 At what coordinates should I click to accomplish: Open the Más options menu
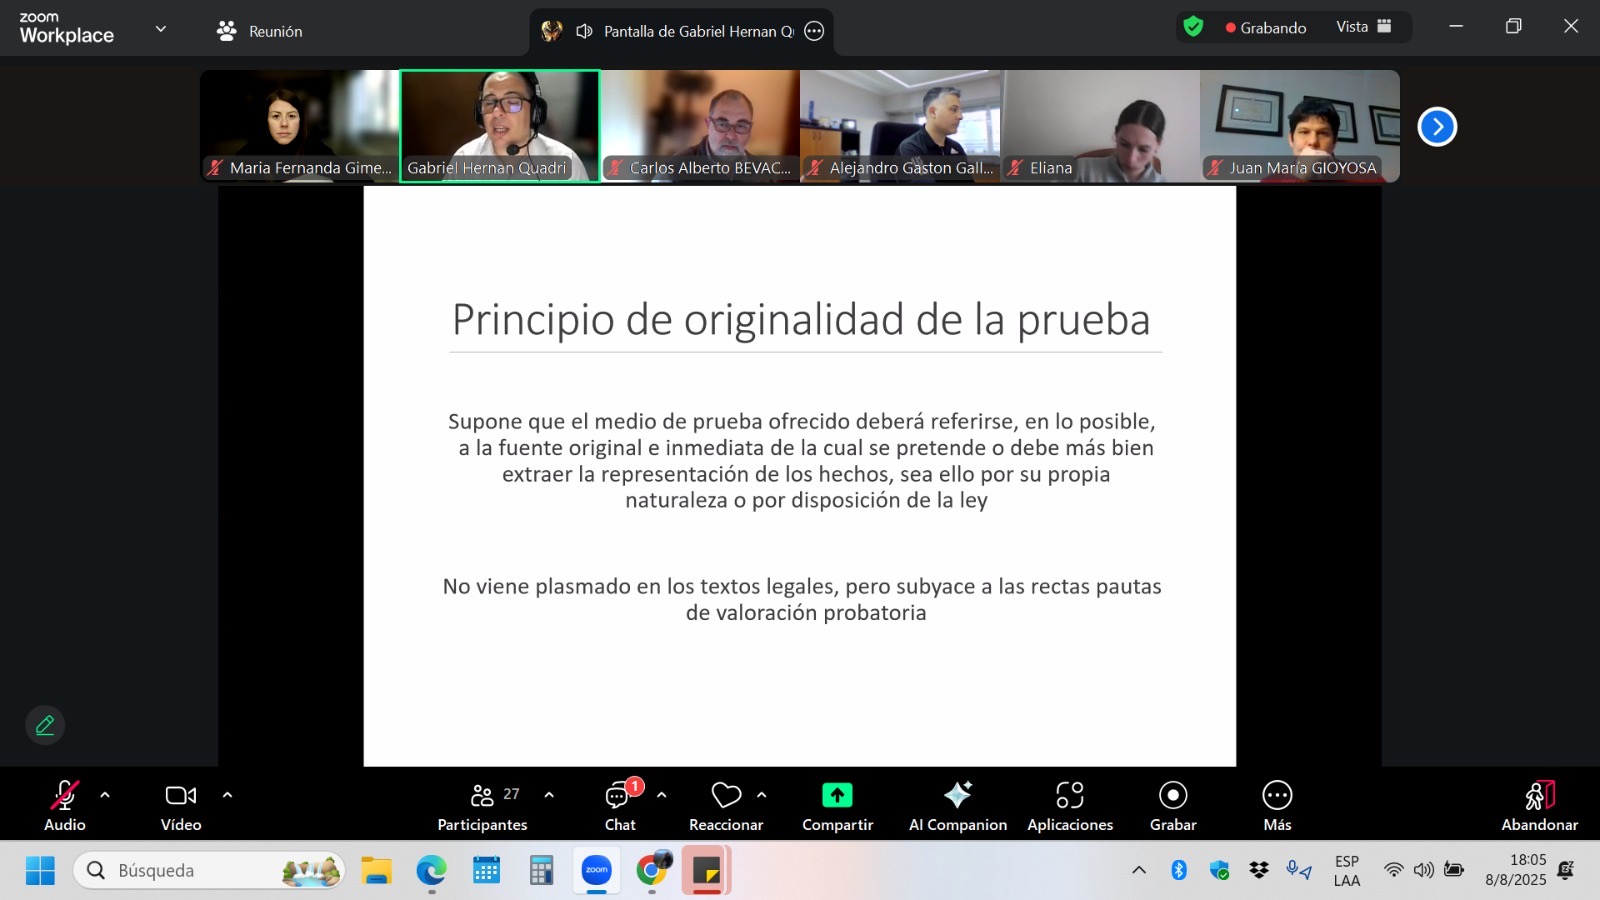pyautogui.click(x=1277, y=805)
